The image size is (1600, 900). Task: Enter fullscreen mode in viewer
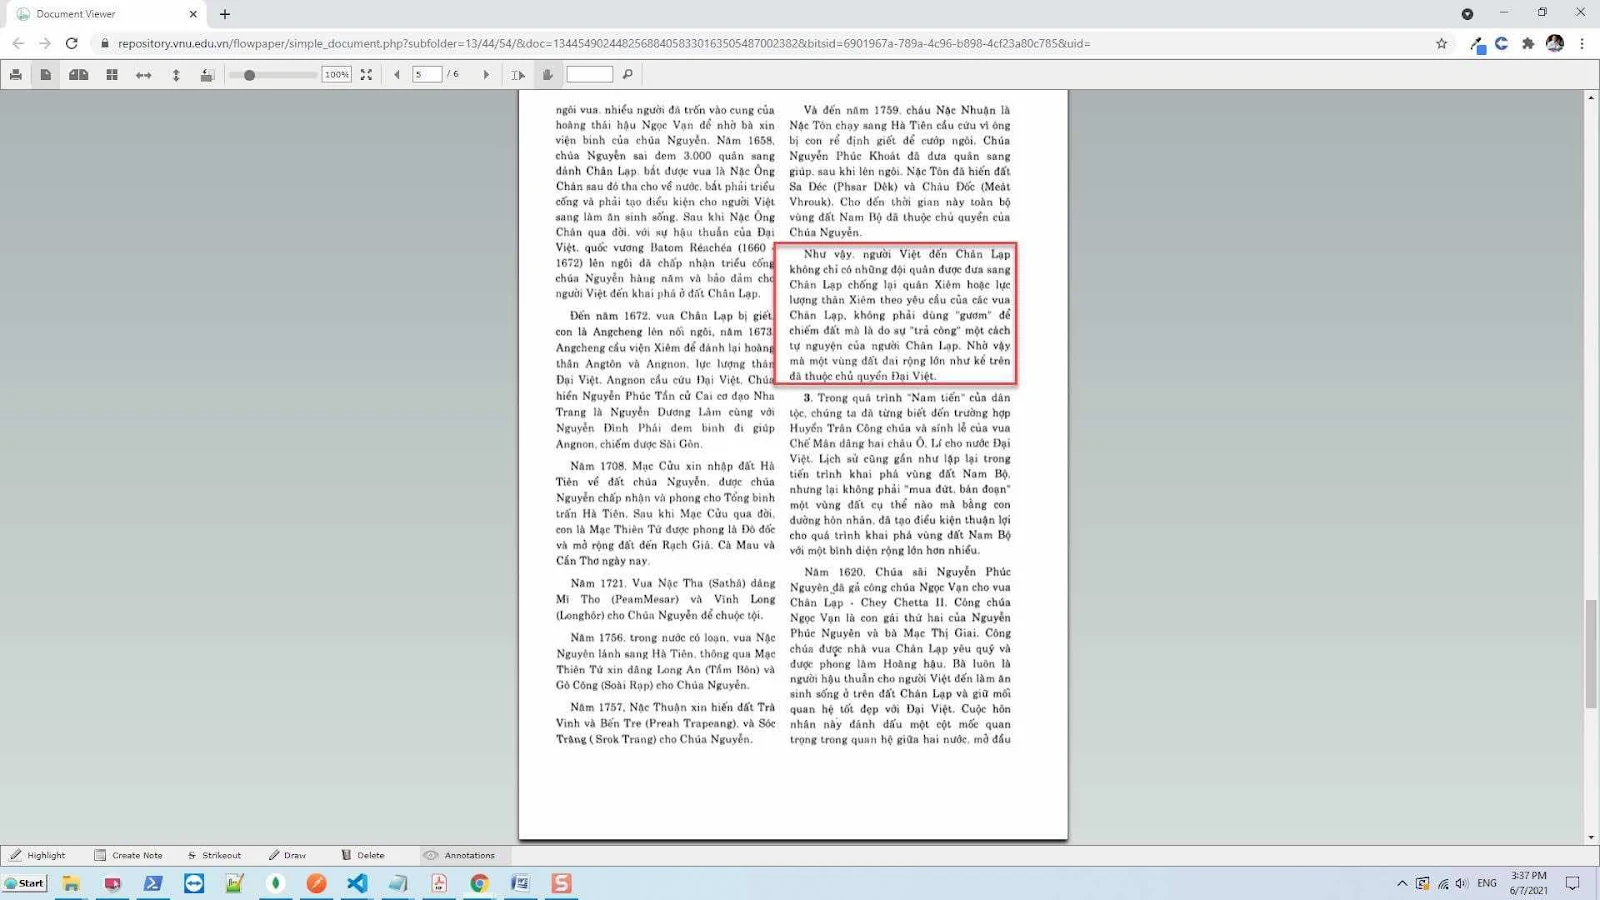367,75
